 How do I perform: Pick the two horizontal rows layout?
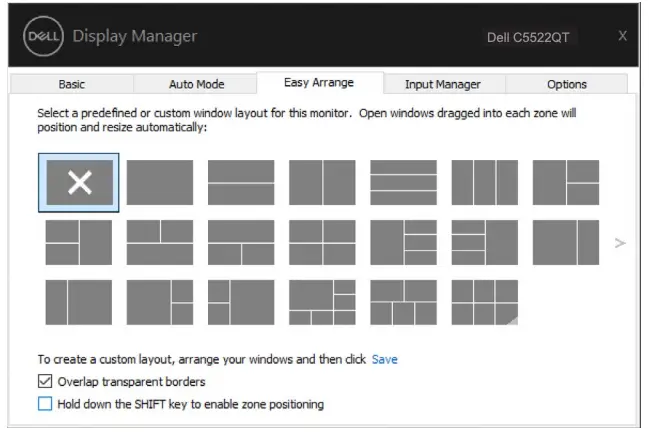click(x=241, y=182)
